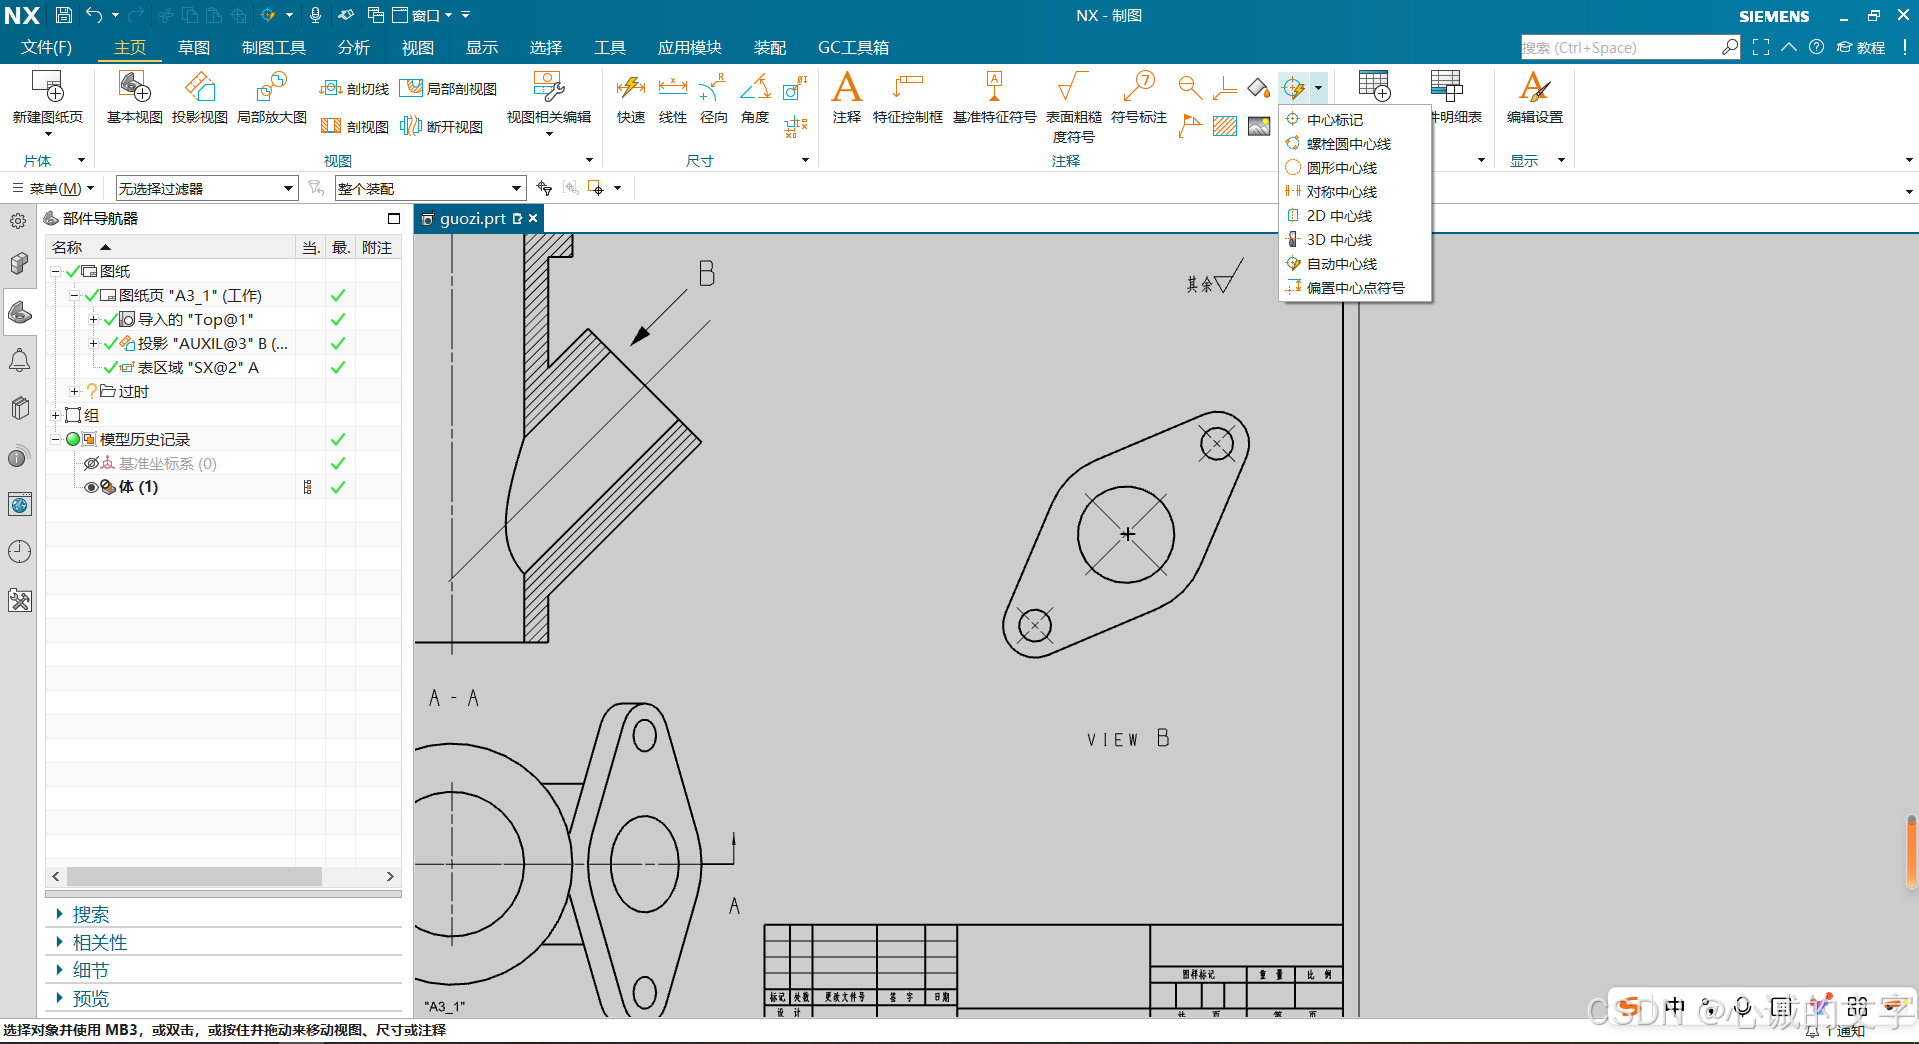Open the 文件(F) menu
Screen dimensions: 1919x1044
[46, 47]
